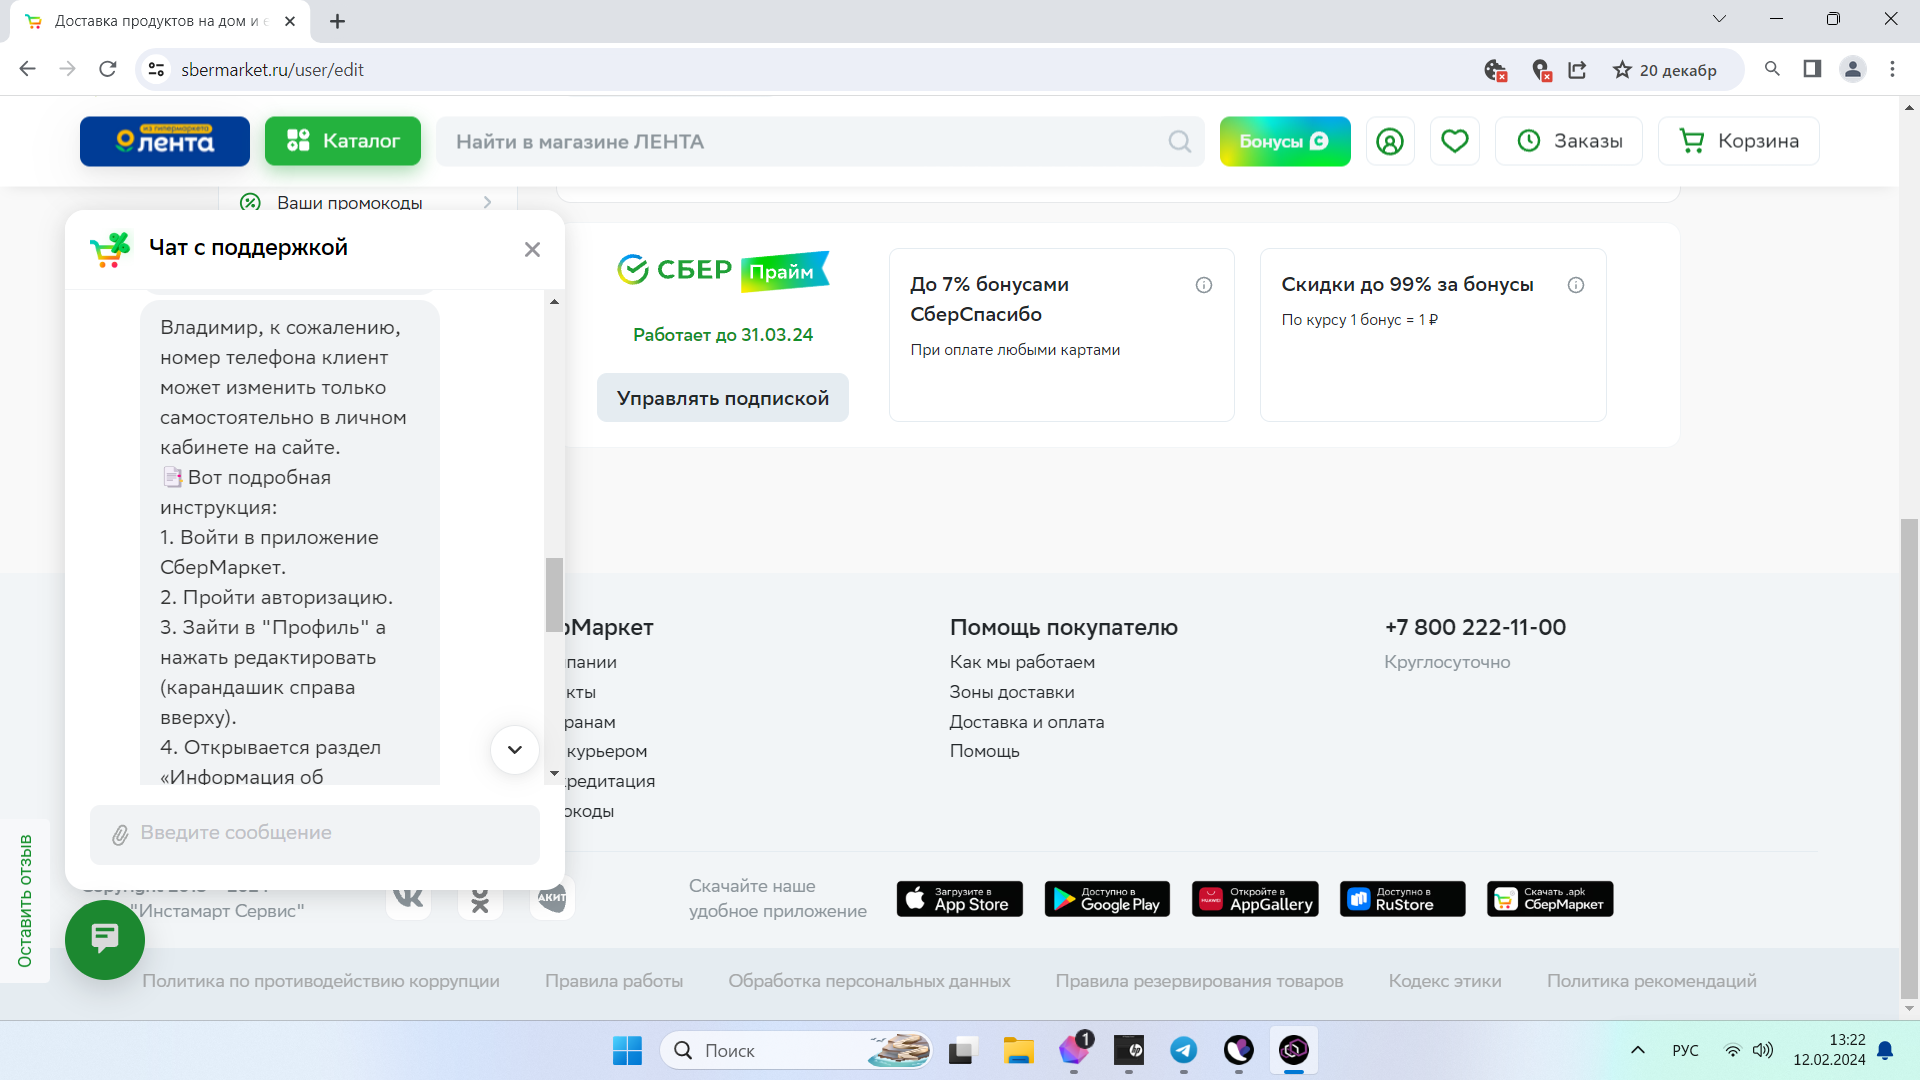Open File Explorer from taskbar

1019,1051
